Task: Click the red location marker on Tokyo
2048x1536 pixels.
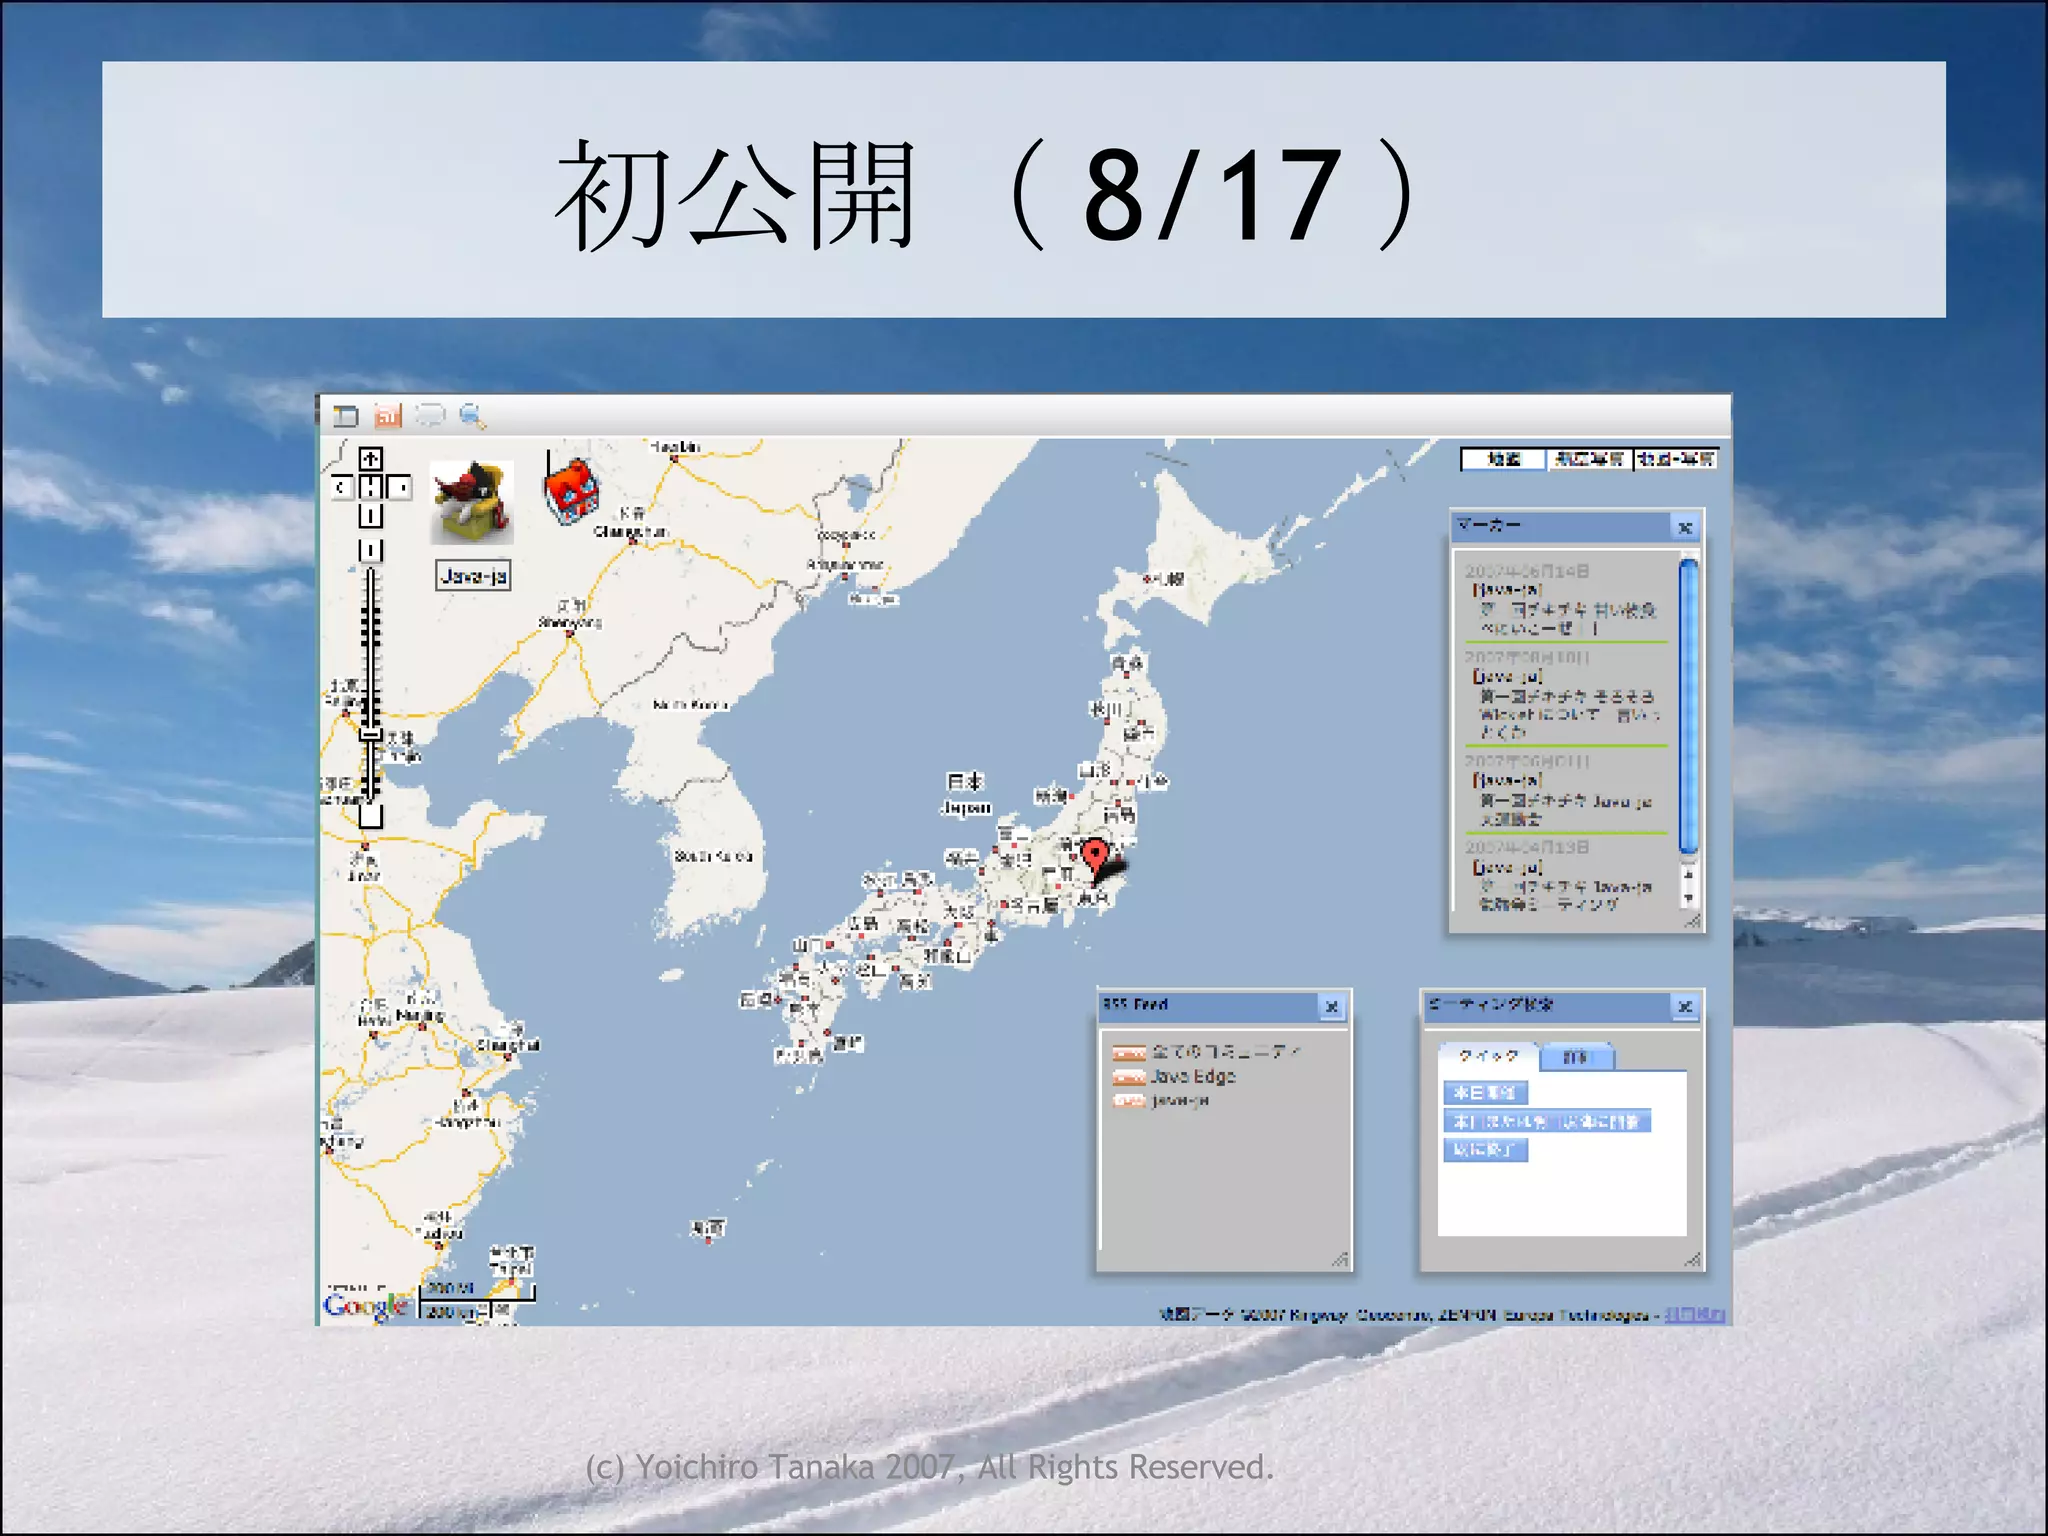Action: (x=1095, y=857)
